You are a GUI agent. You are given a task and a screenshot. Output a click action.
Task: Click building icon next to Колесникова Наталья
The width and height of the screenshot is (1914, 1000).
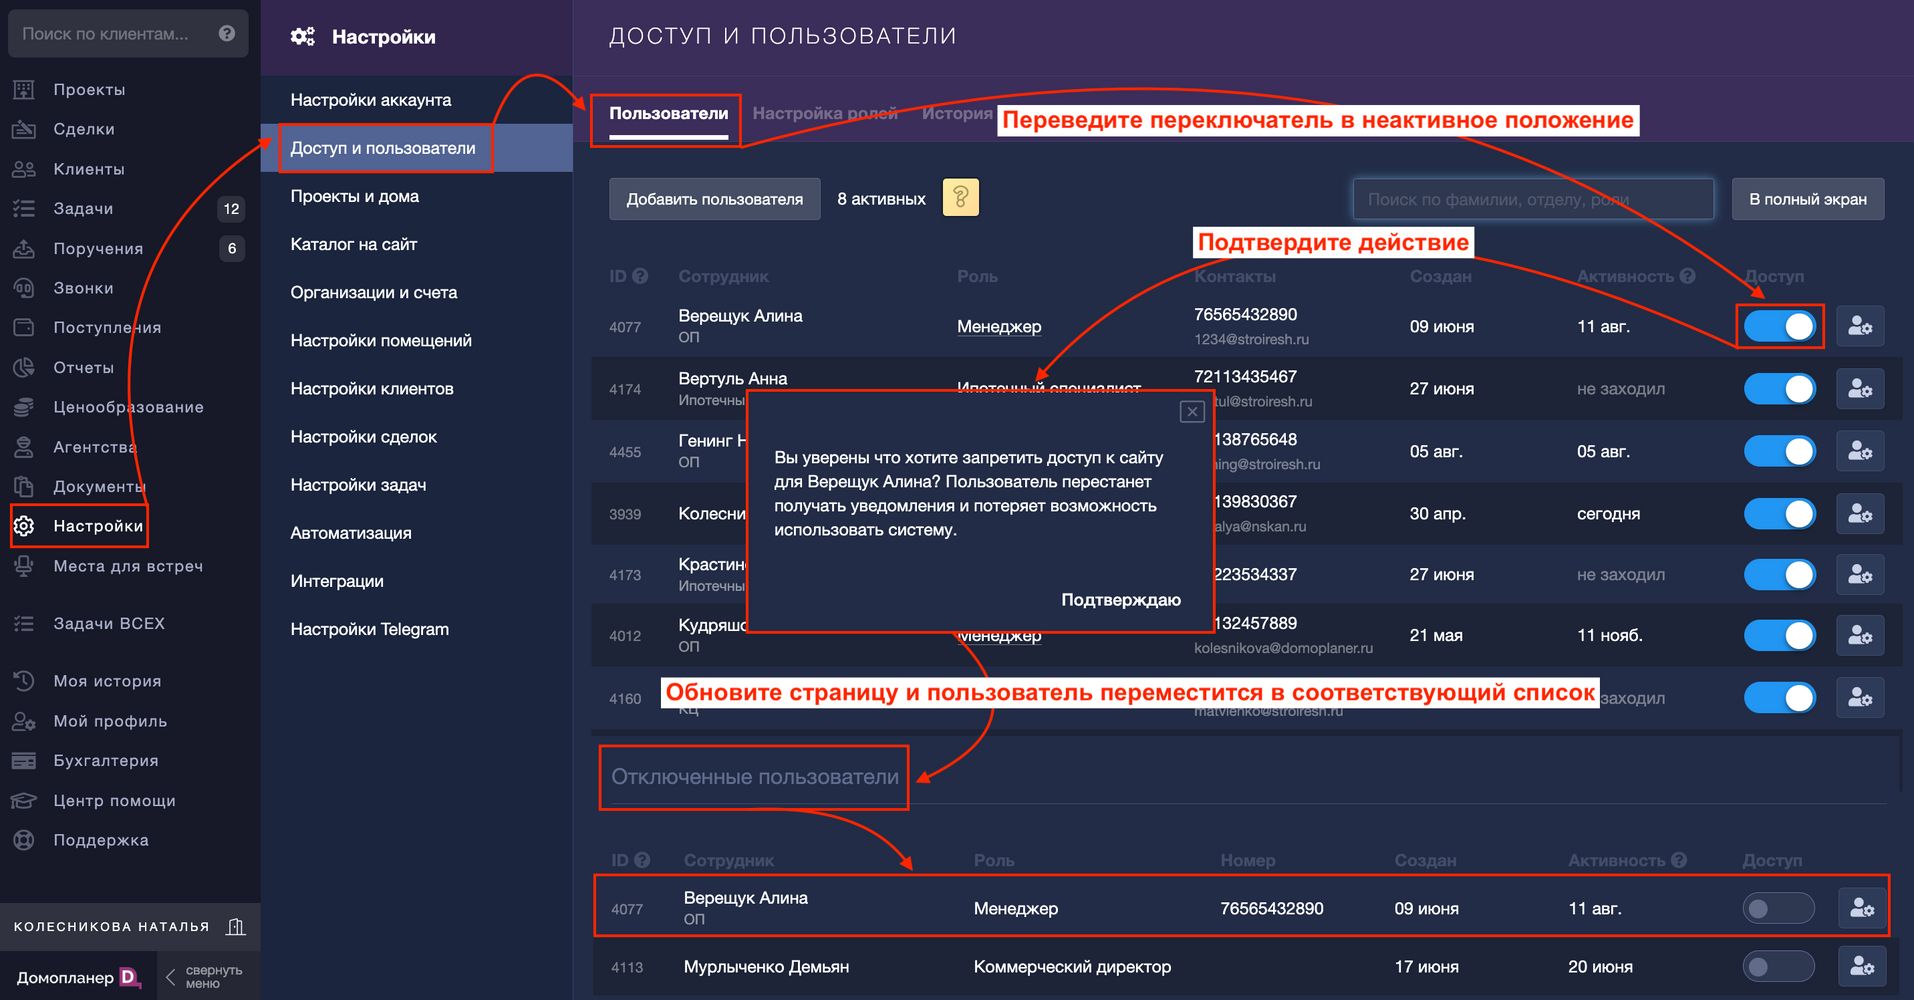(x=236, y=927)
